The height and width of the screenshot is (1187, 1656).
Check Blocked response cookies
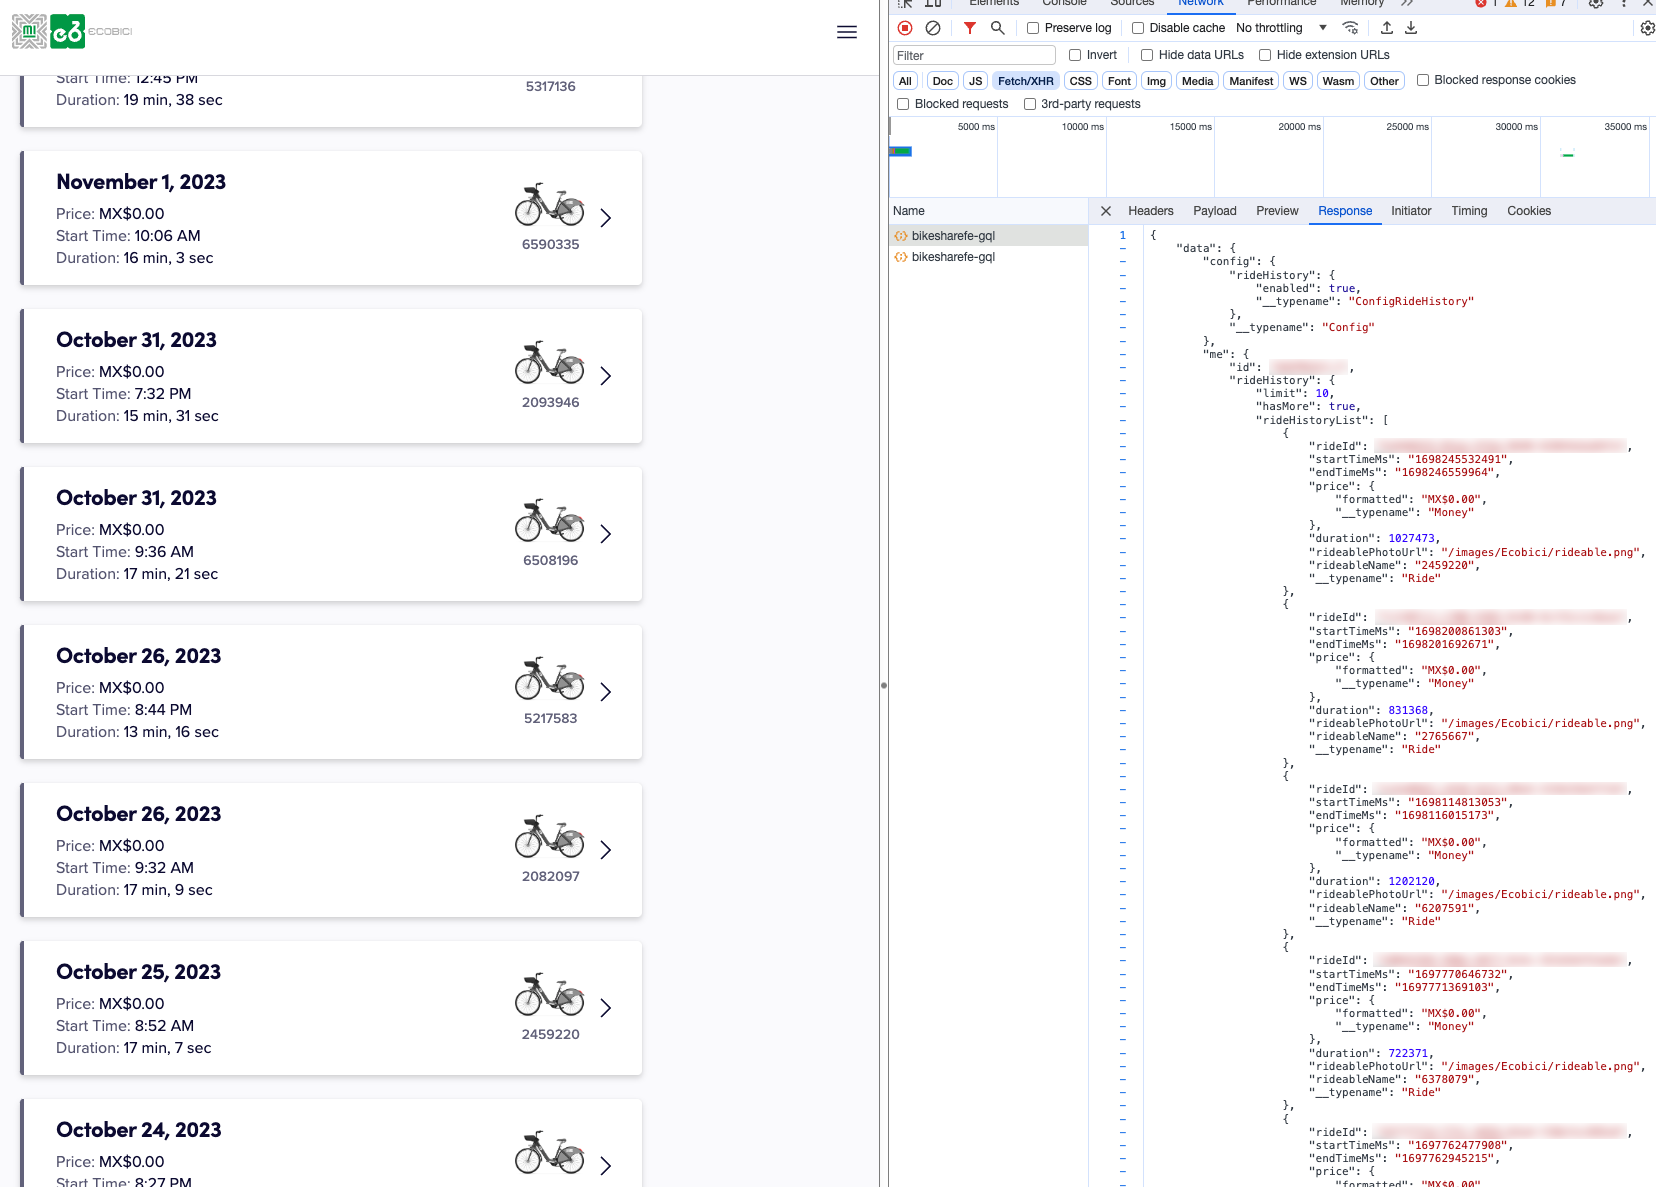tap(1423, 80)
